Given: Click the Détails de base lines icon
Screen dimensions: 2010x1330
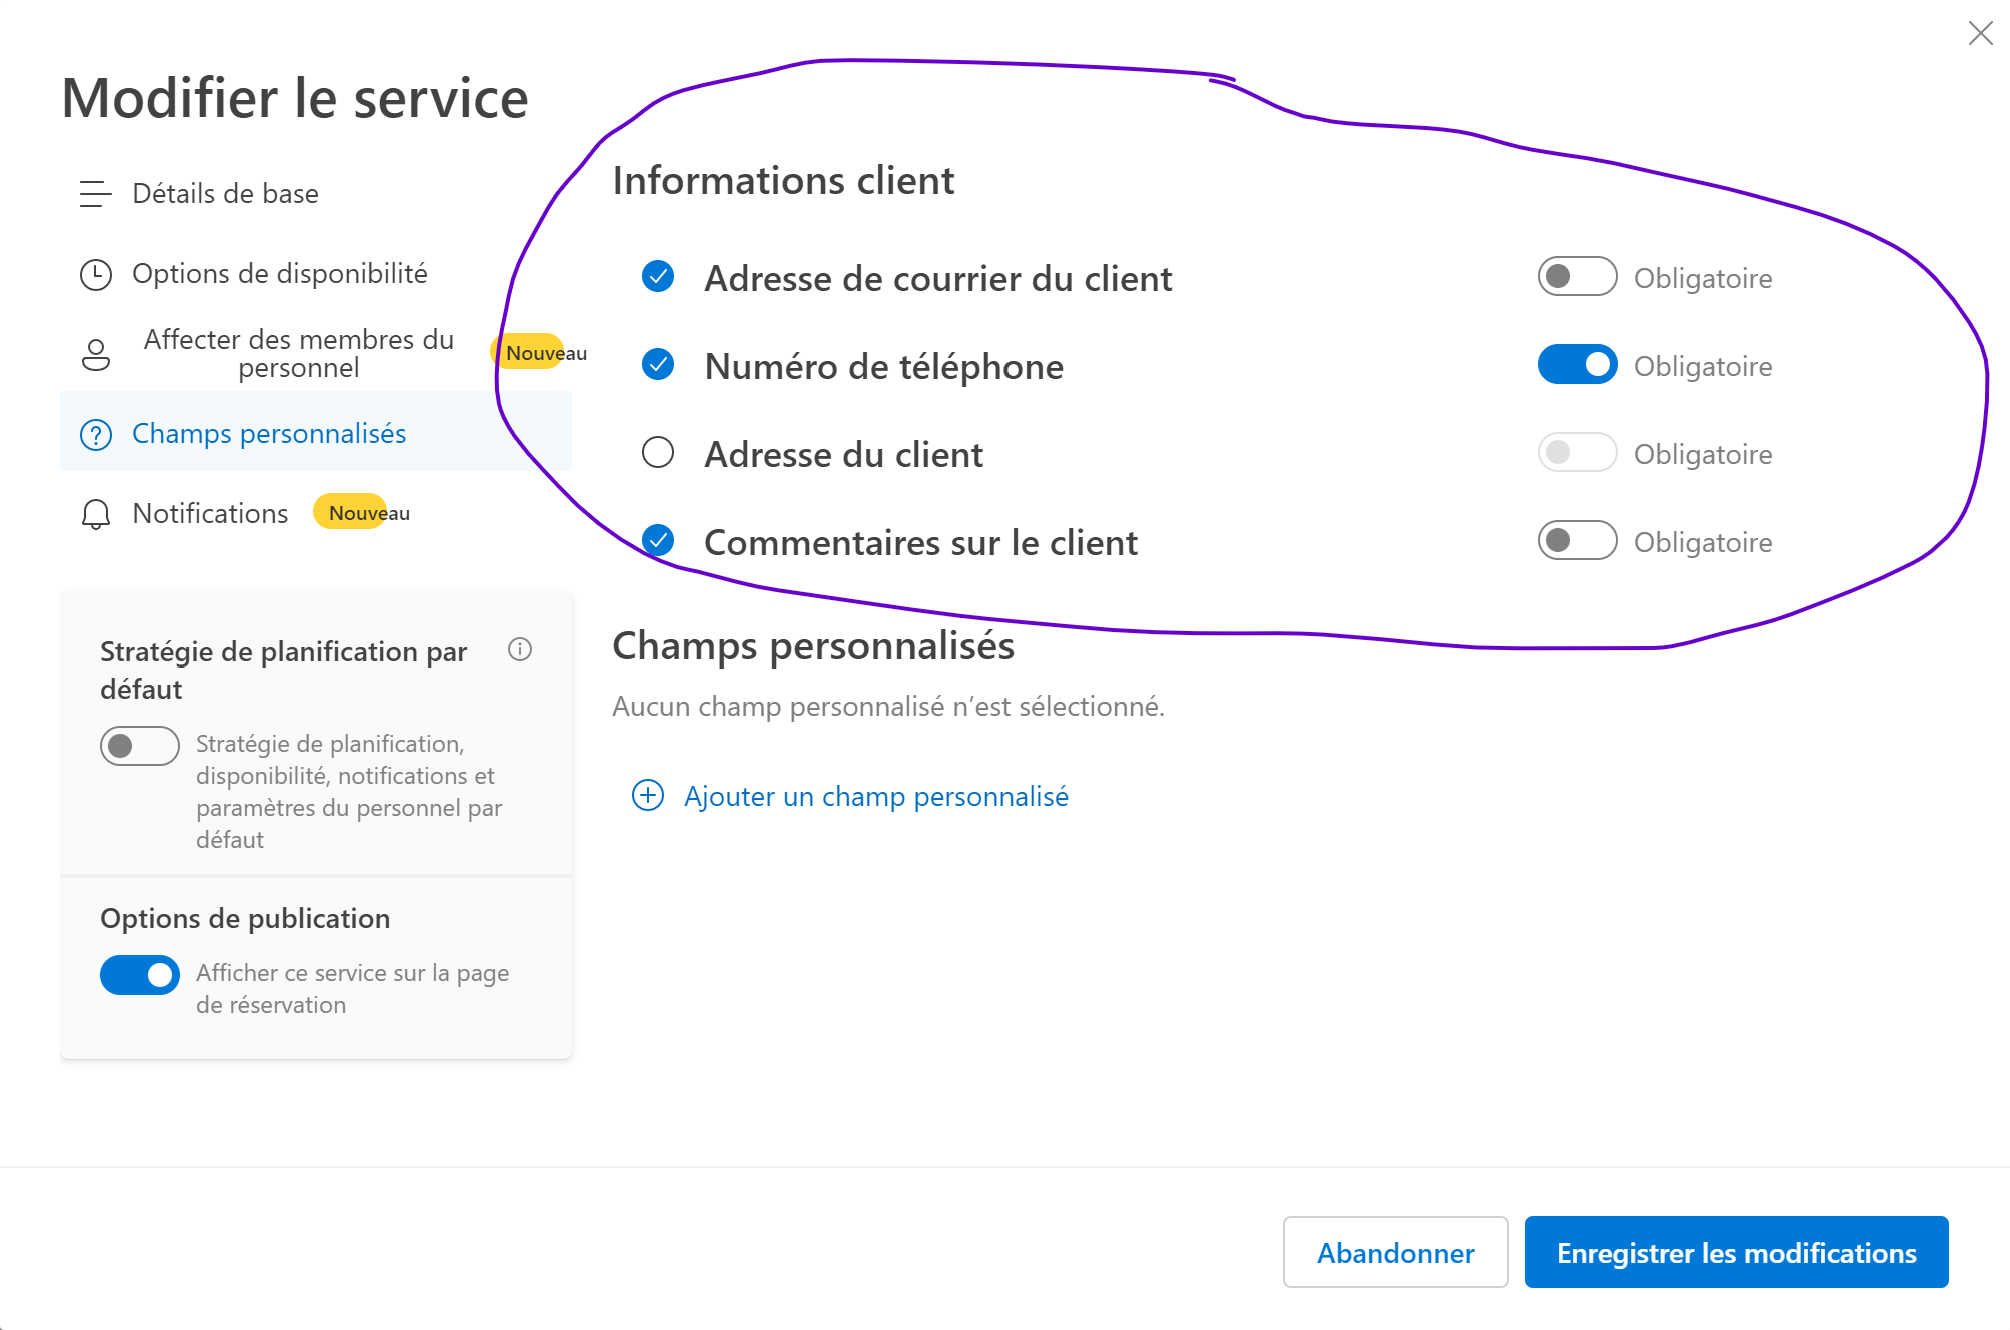Looking at the screenshot, I should point(96,194).
